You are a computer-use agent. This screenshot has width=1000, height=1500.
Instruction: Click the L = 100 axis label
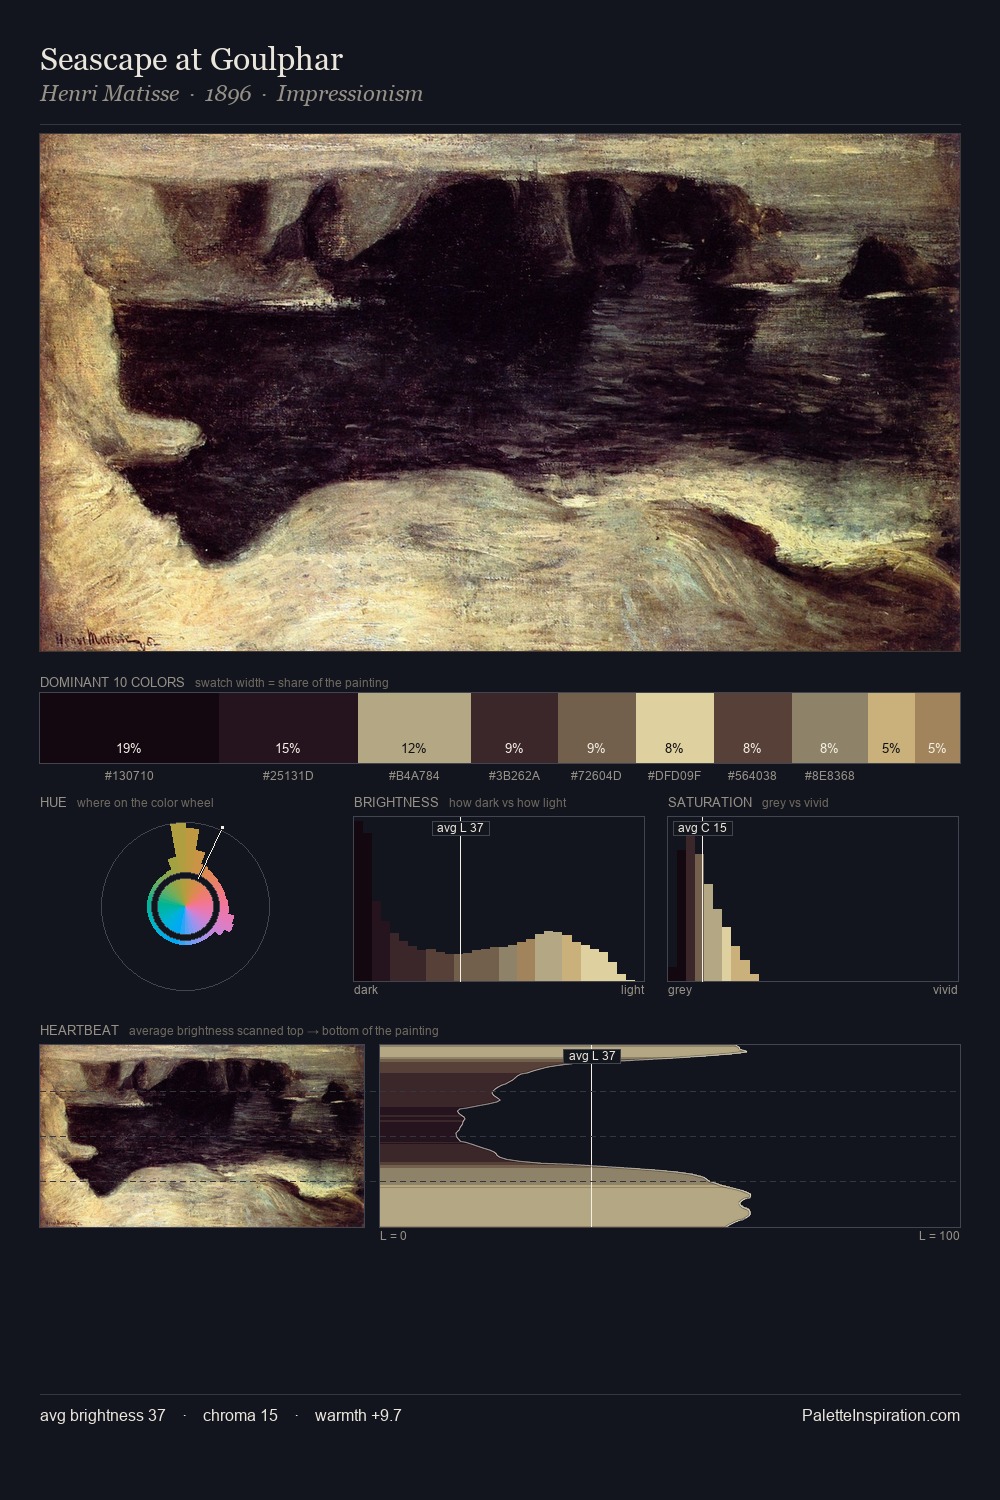939,1236
